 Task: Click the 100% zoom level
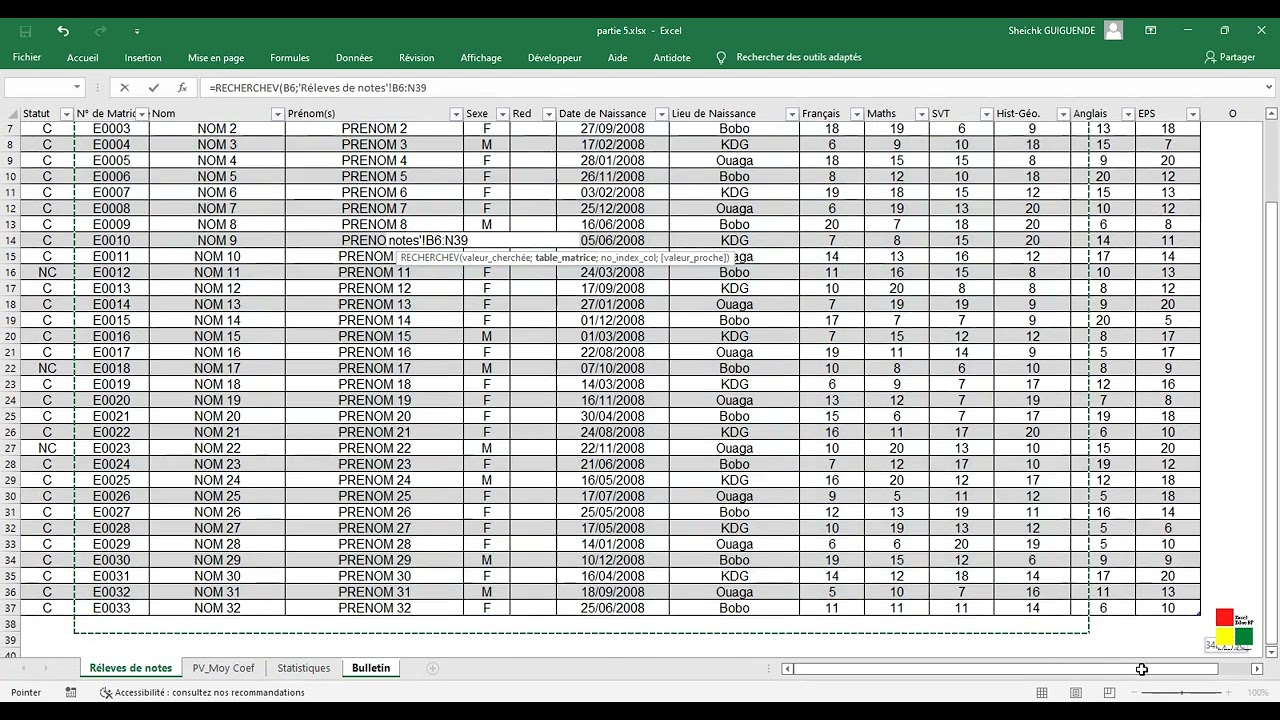(1258, 692)
